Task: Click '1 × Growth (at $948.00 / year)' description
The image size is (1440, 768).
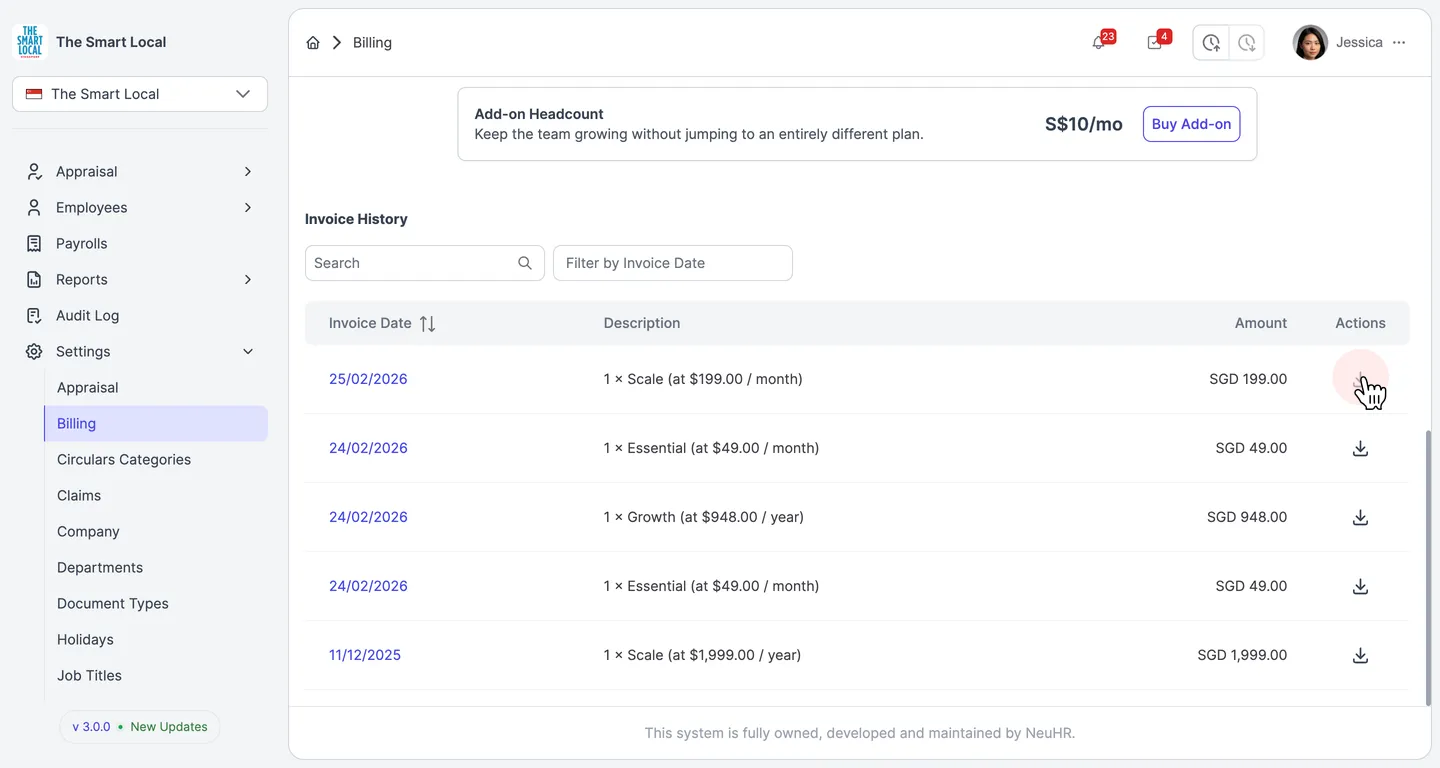Action: point(704,517)
